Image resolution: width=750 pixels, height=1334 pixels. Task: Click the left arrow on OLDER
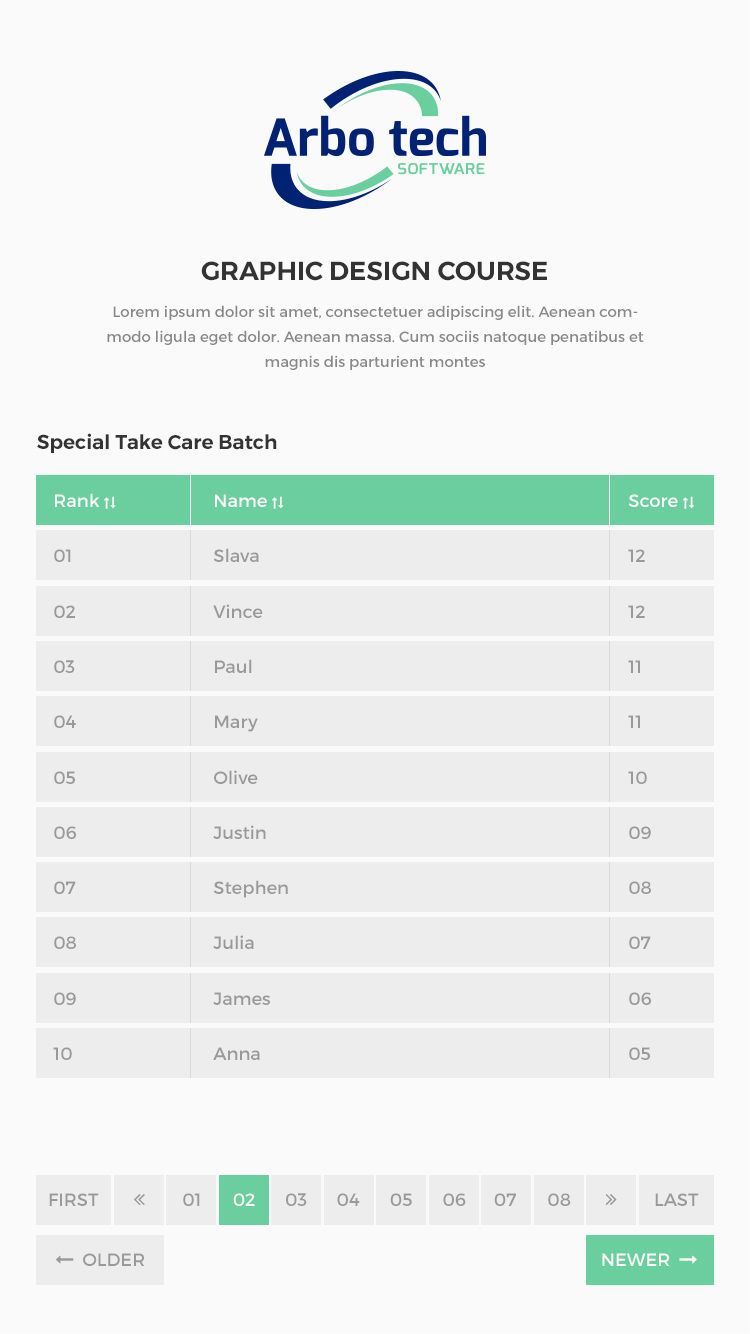65,1260
